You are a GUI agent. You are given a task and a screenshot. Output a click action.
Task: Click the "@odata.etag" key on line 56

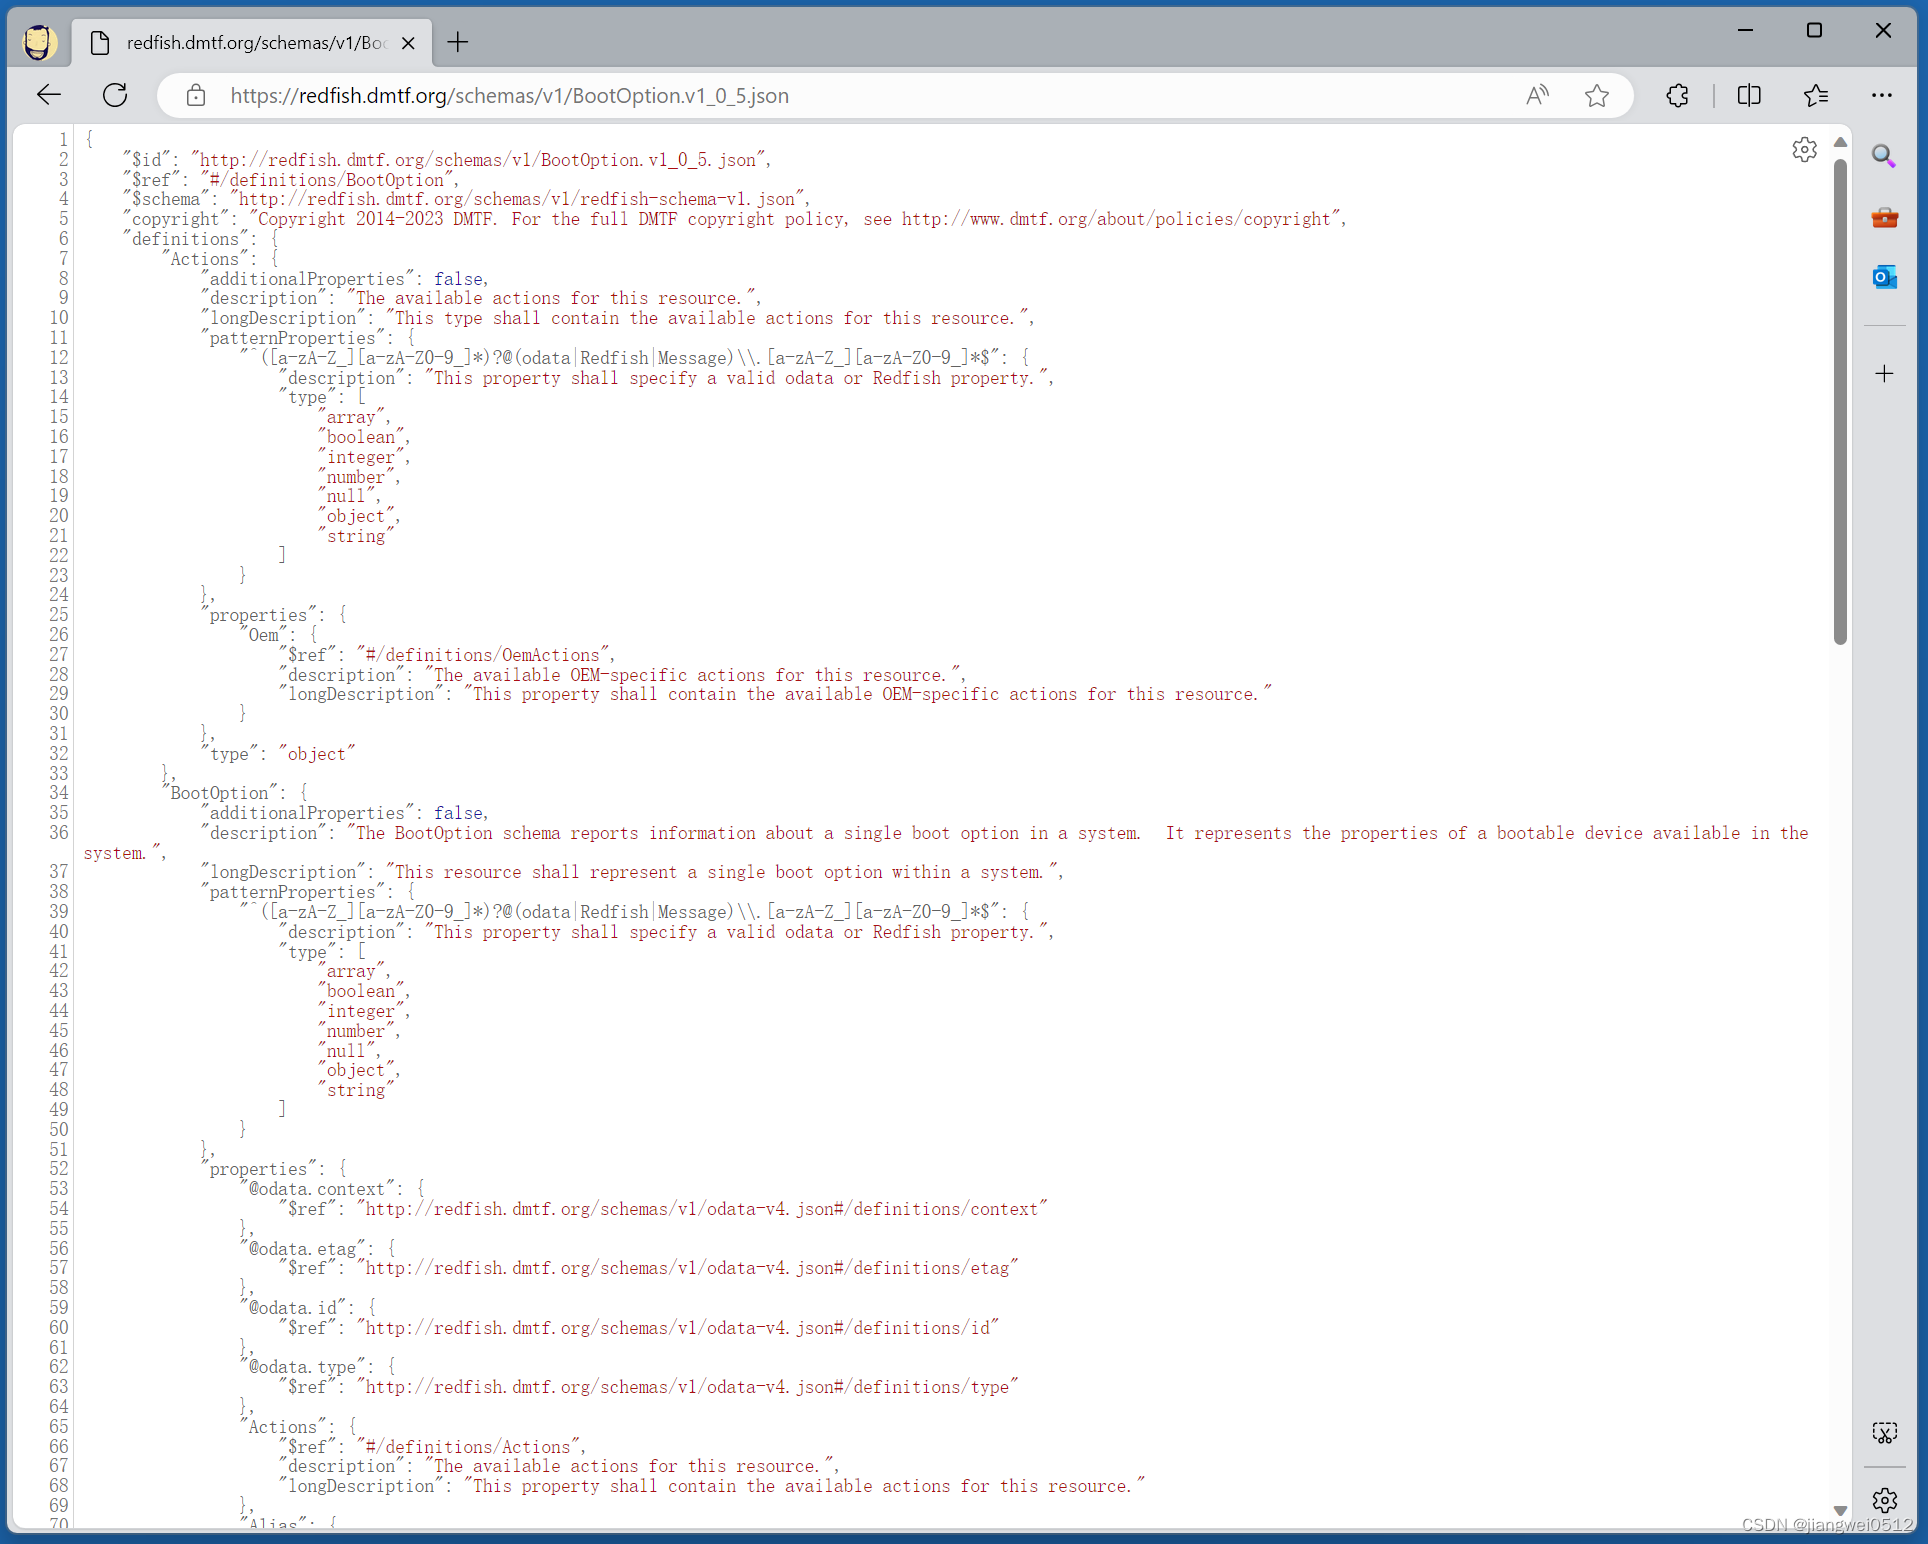302,1249
